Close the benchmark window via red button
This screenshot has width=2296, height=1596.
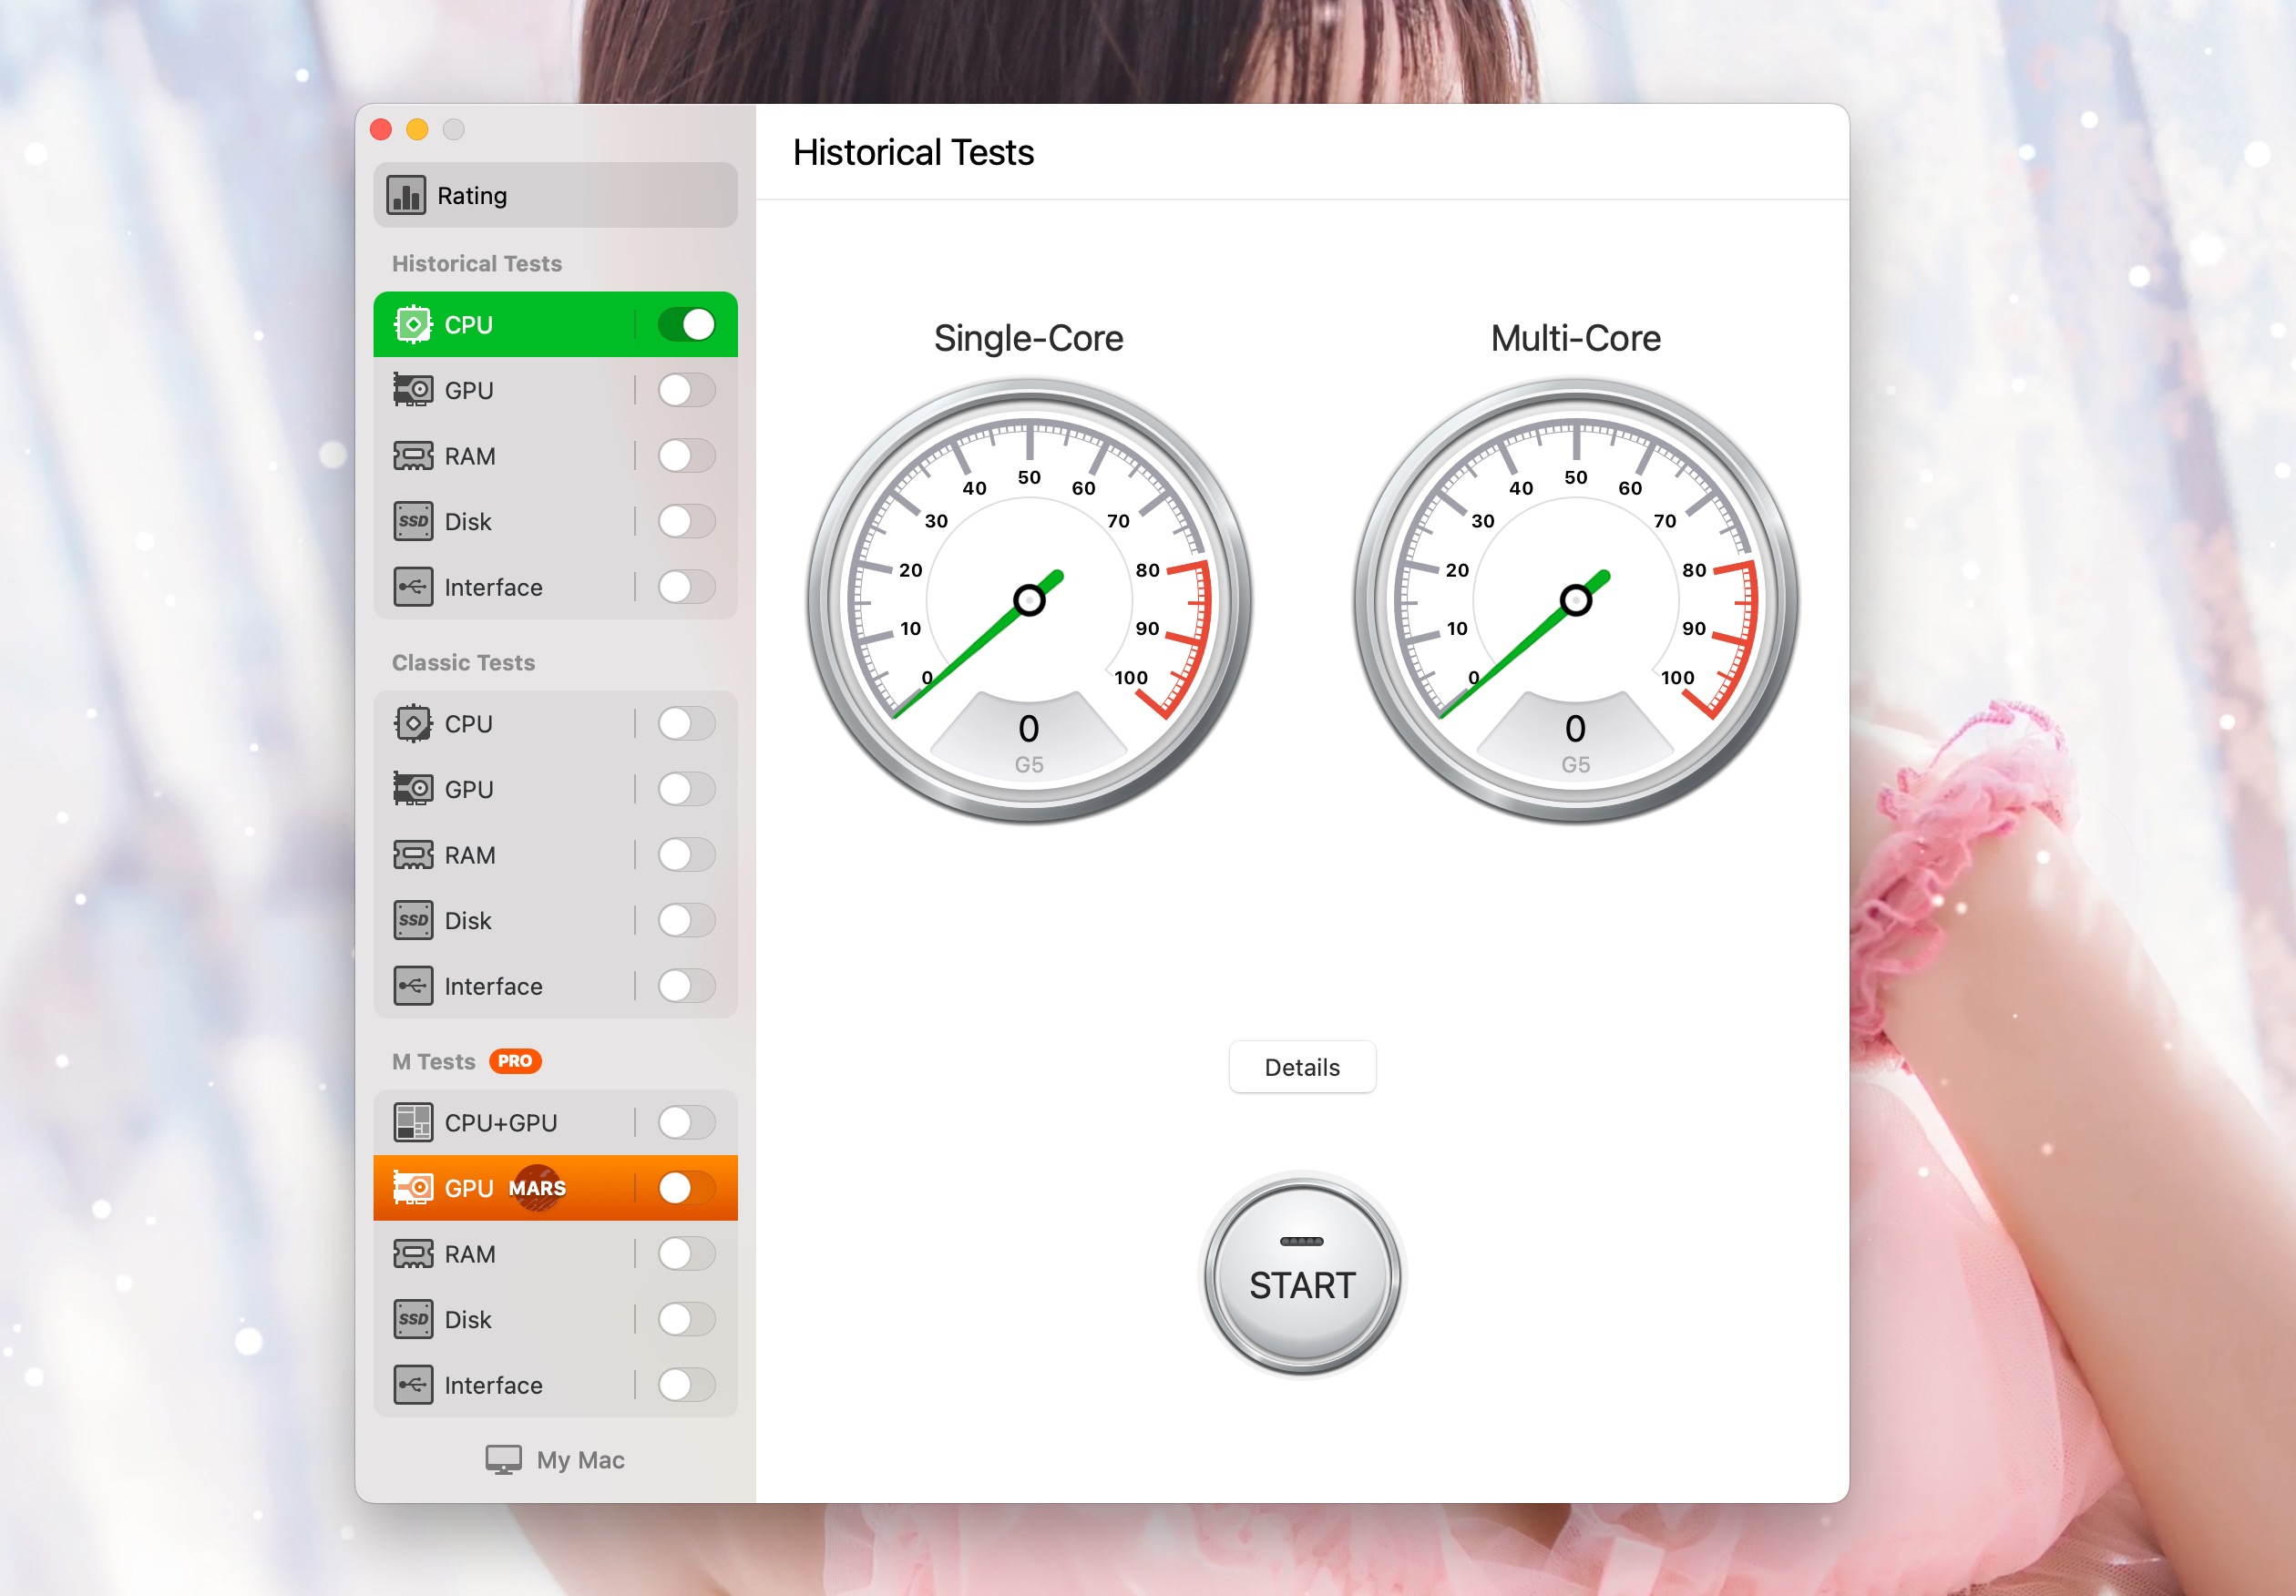coord(381,129)
